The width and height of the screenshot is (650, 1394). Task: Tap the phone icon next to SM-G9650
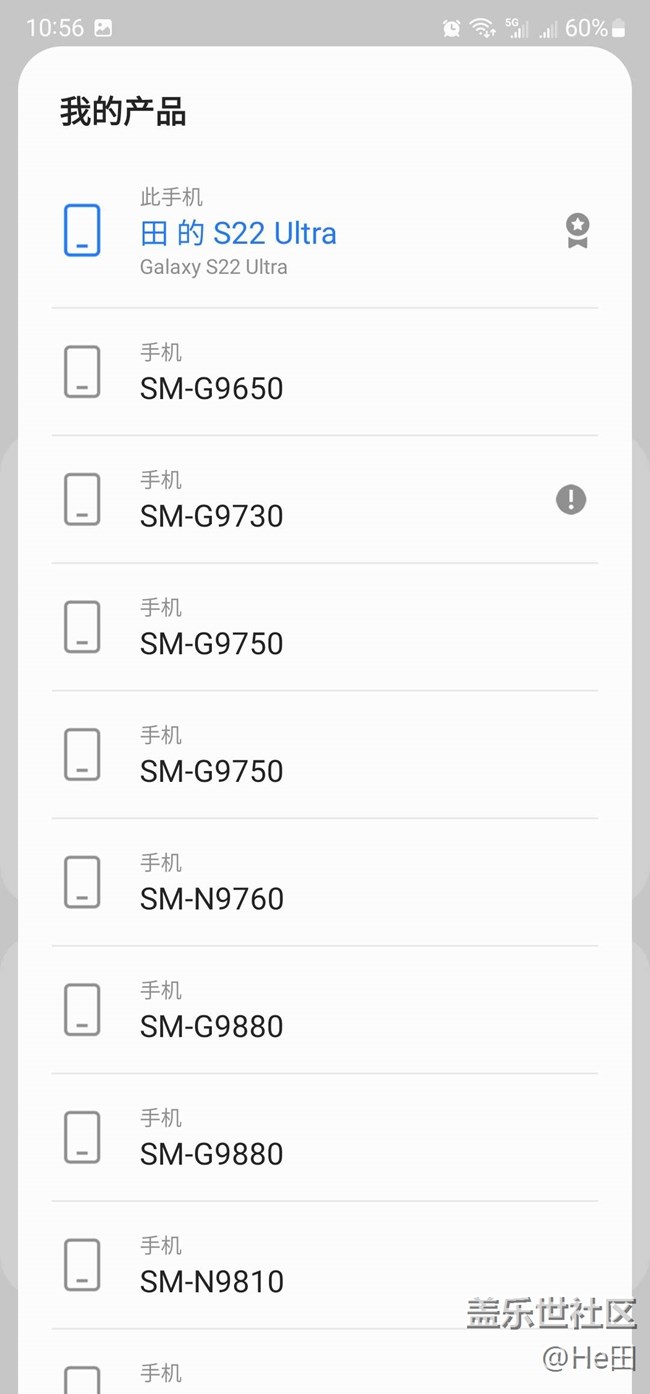point(82,372)
